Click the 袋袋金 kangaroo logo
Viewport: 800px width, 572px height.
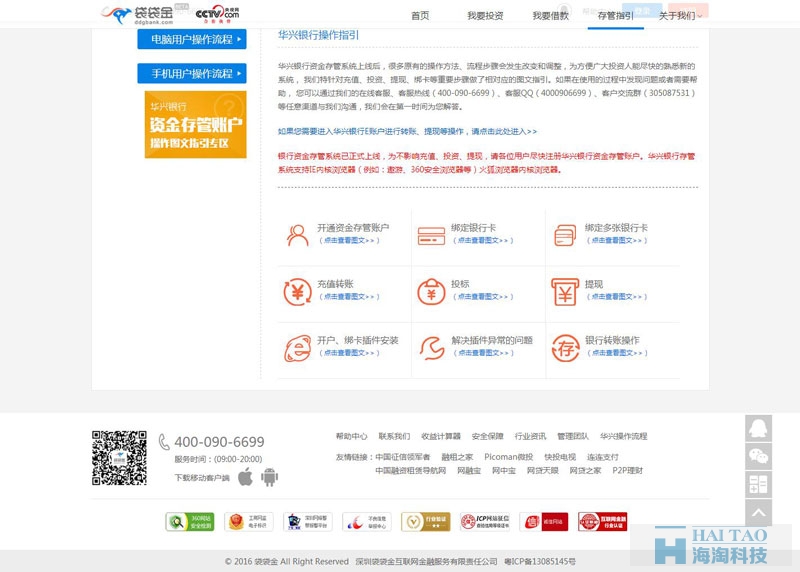(137, 15)
